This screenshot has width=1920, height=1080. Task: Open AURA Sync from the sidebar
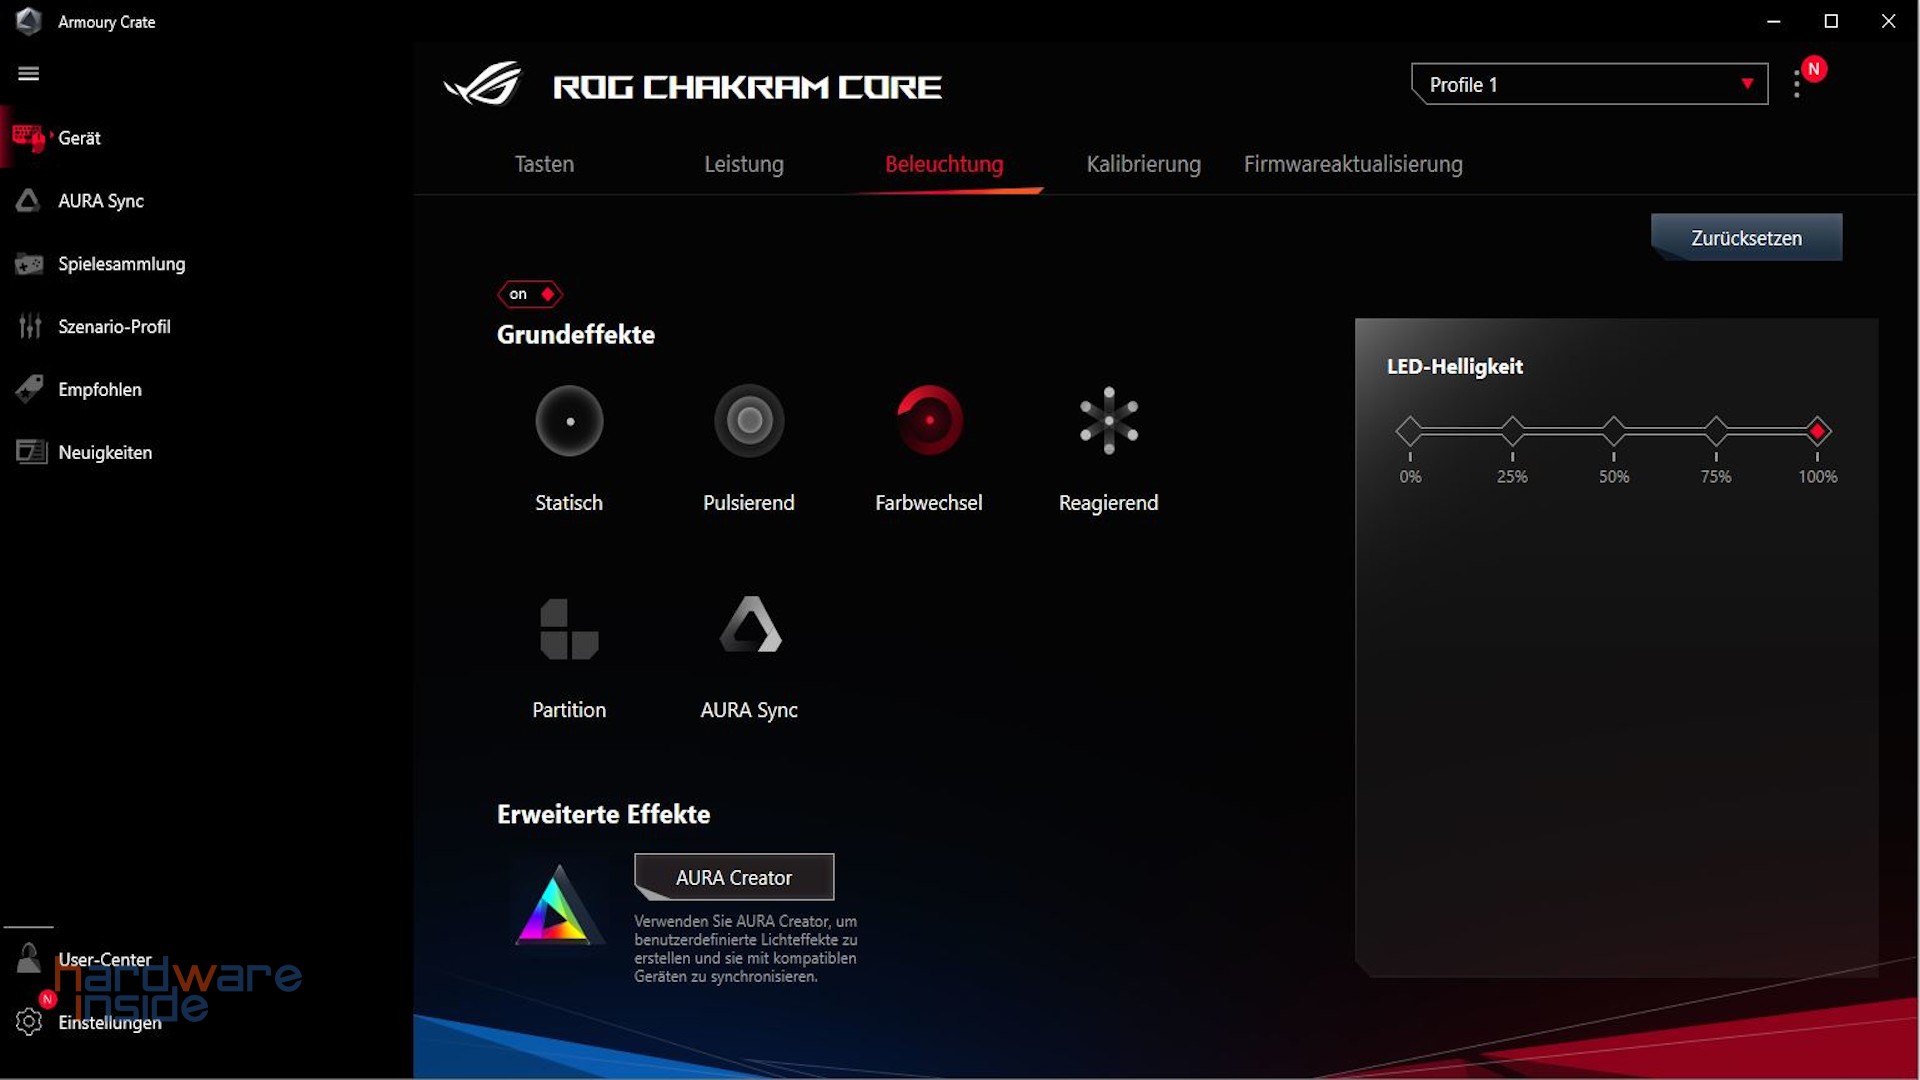100,200
